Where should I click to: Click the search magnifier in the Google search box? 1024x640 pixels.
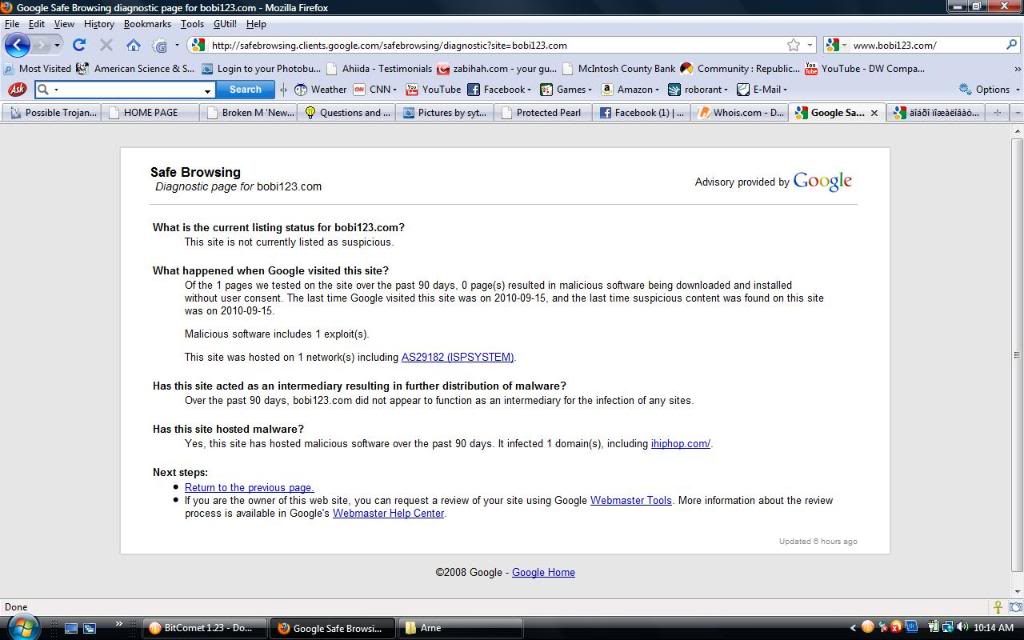pos(1012,45)
